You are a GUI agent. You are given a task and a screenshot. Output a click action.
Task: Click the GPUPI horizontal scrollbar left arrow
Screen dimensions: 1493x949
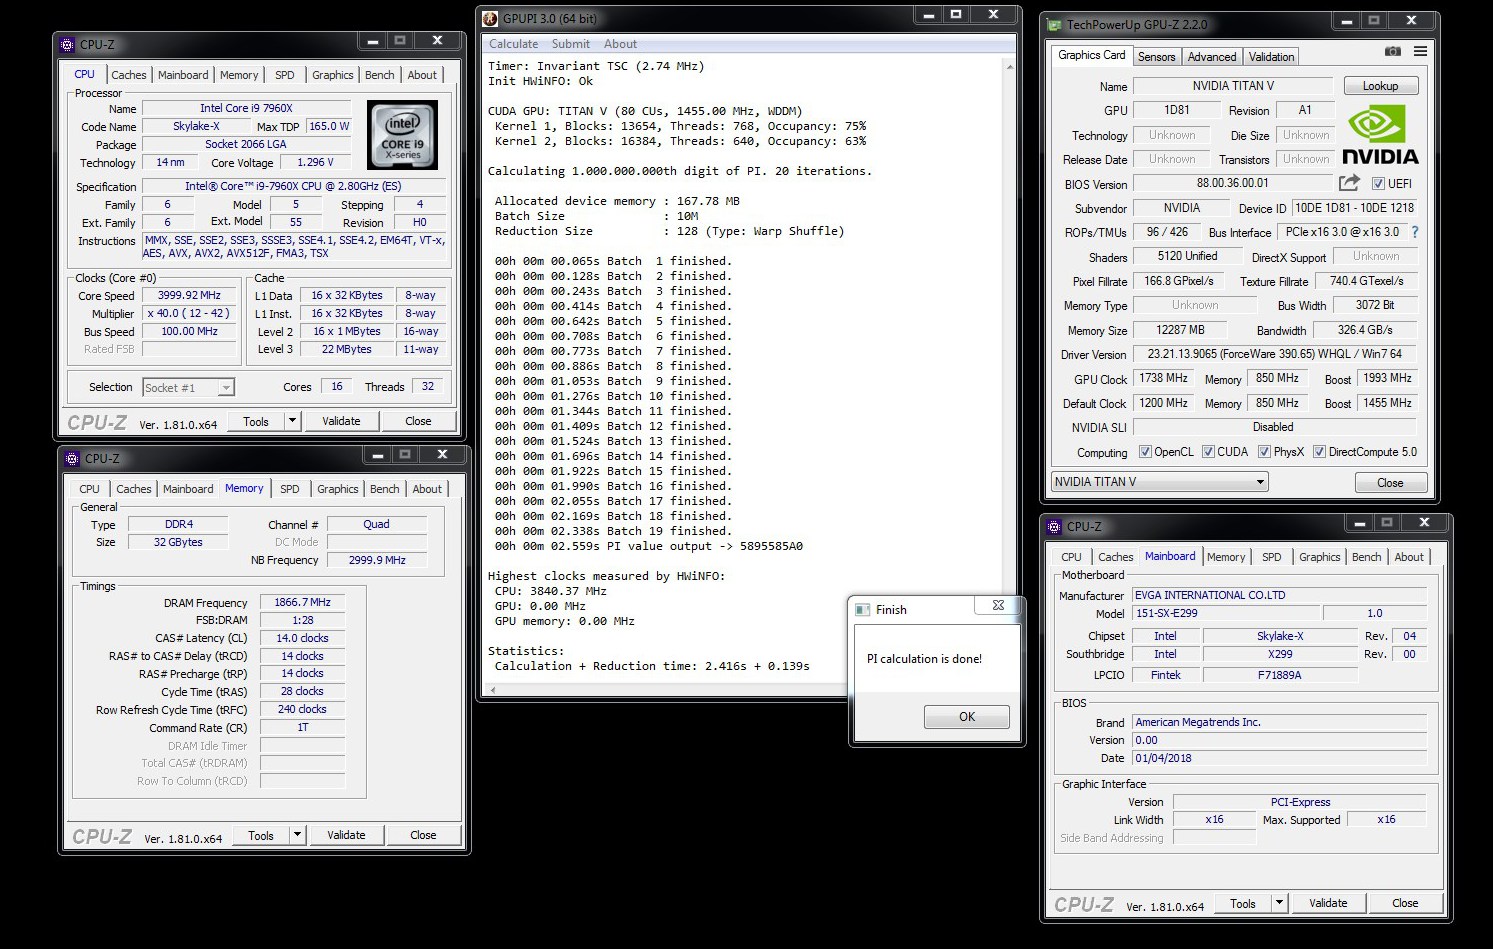tap(493, 689)
